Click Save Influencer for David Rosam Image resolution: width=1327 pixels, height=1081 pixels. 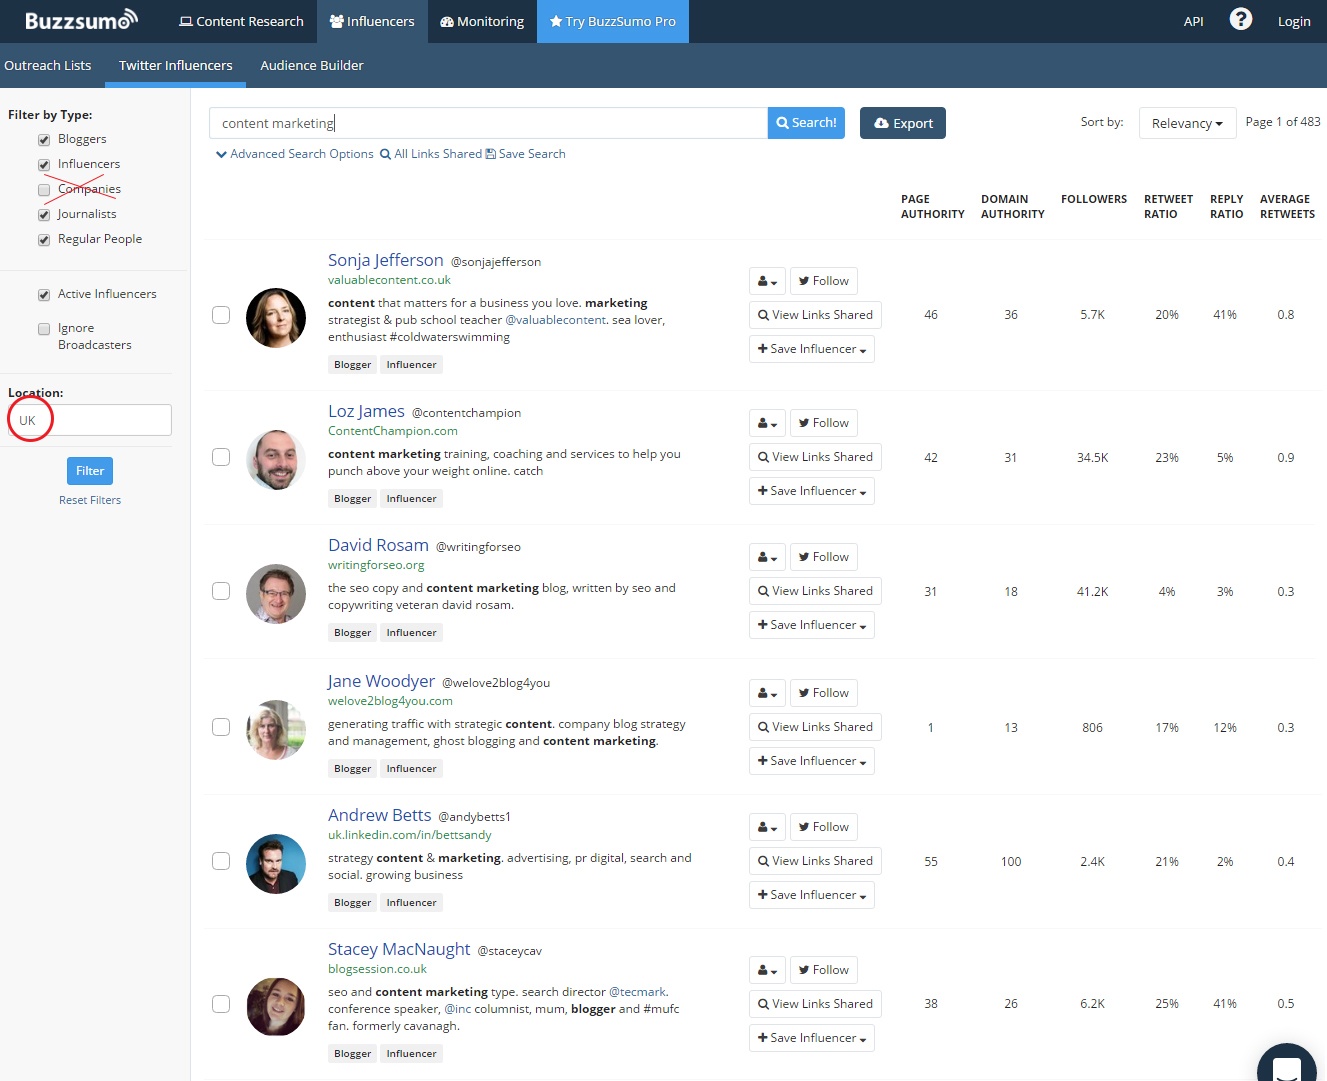coord(812,625)
